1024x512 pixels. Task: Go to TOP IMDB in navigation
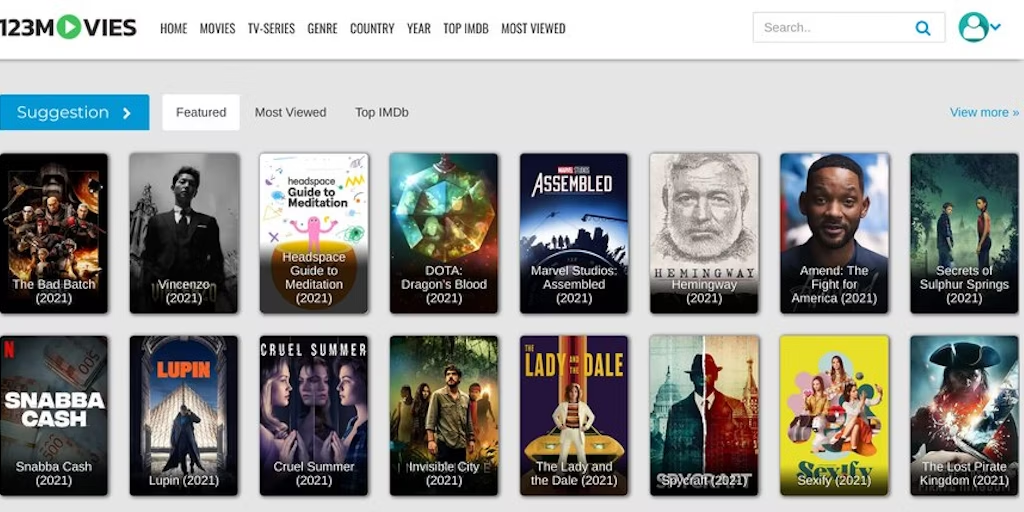click(x=466, y=29)
